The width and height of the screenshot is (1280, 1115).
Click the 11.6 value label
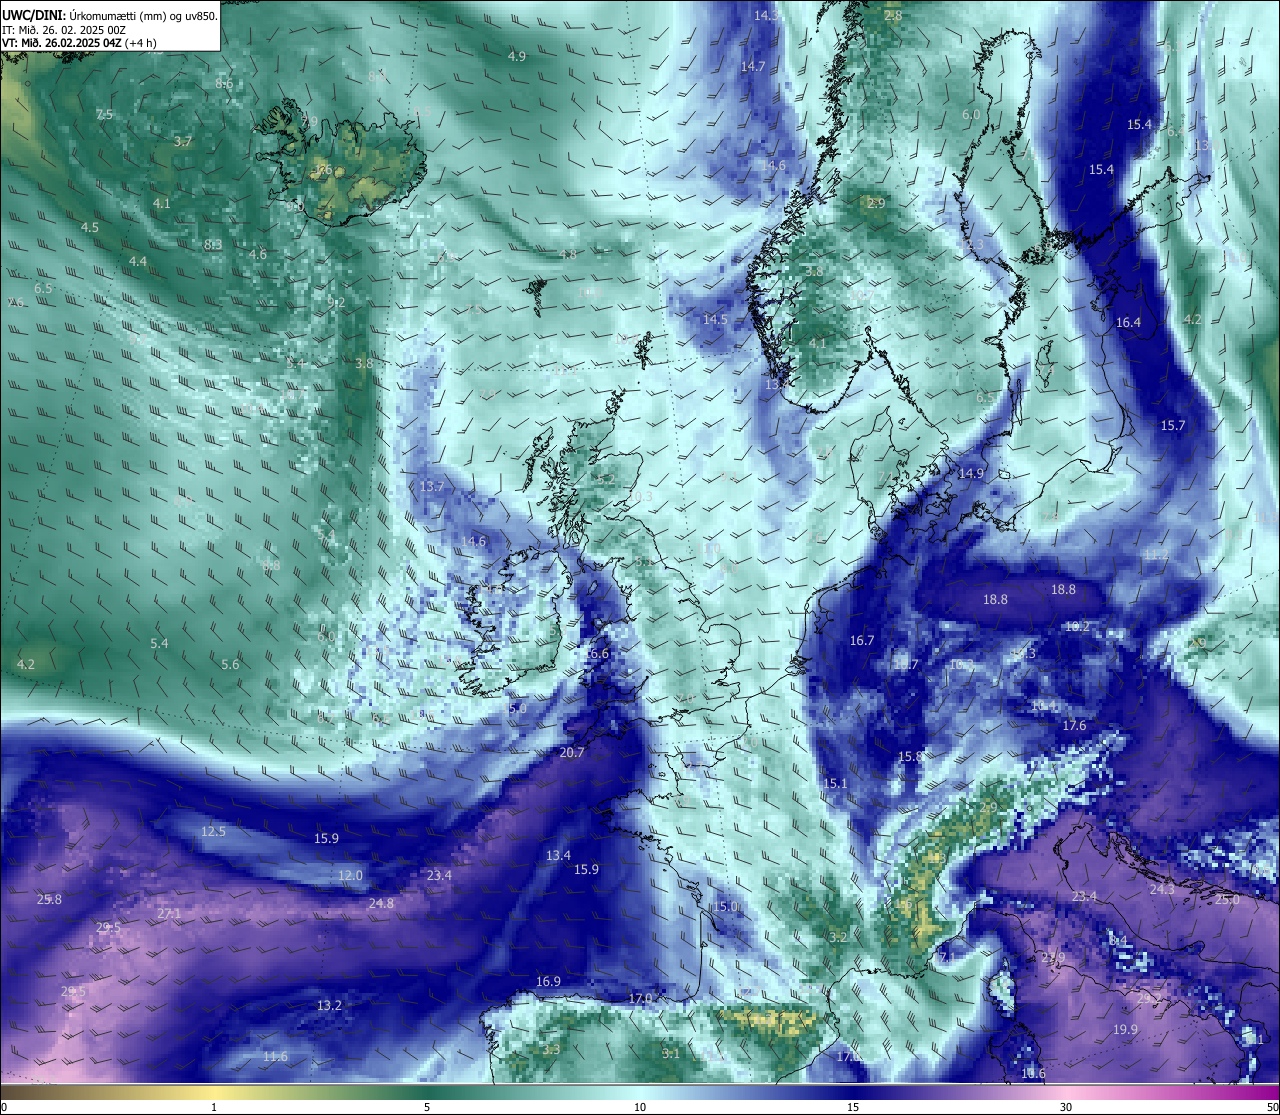click(x=275, y=1056)
